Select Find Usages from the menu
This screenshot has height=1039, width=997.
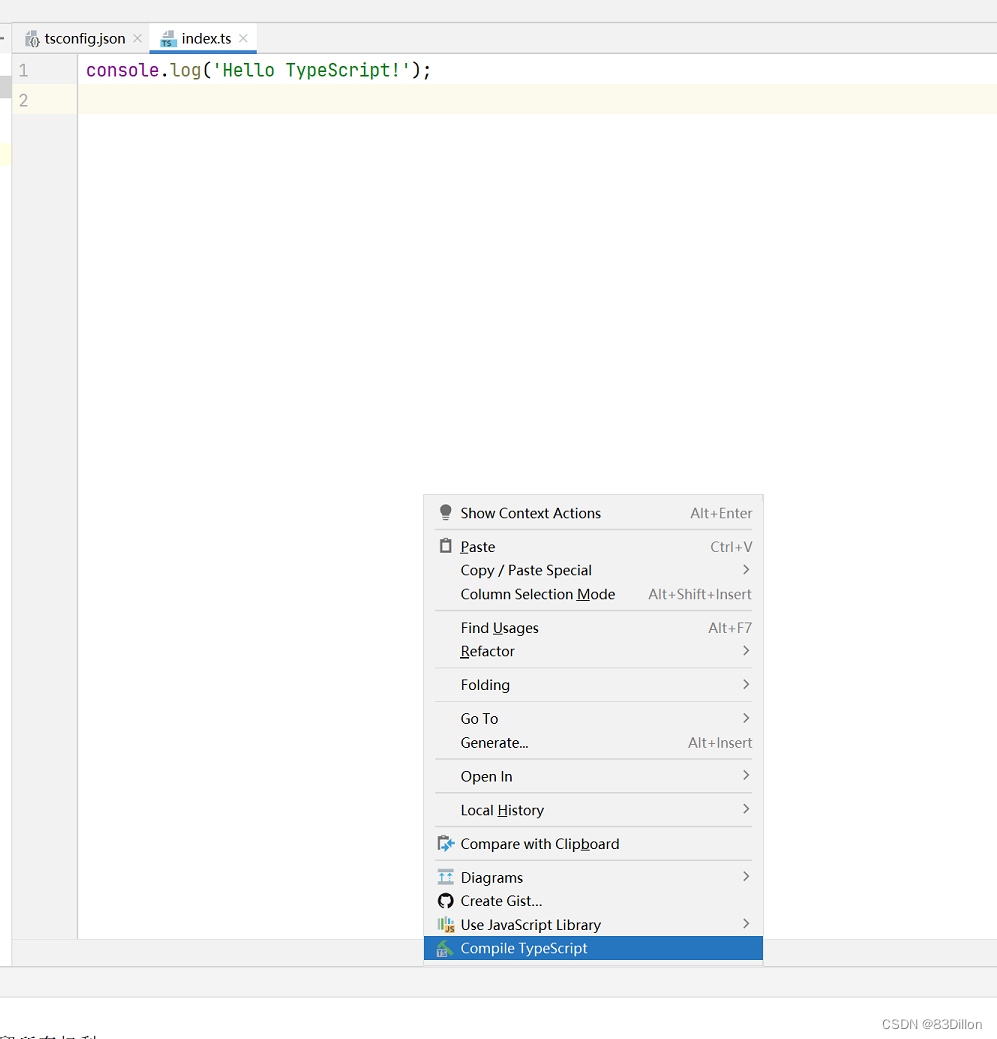point(499,628)
